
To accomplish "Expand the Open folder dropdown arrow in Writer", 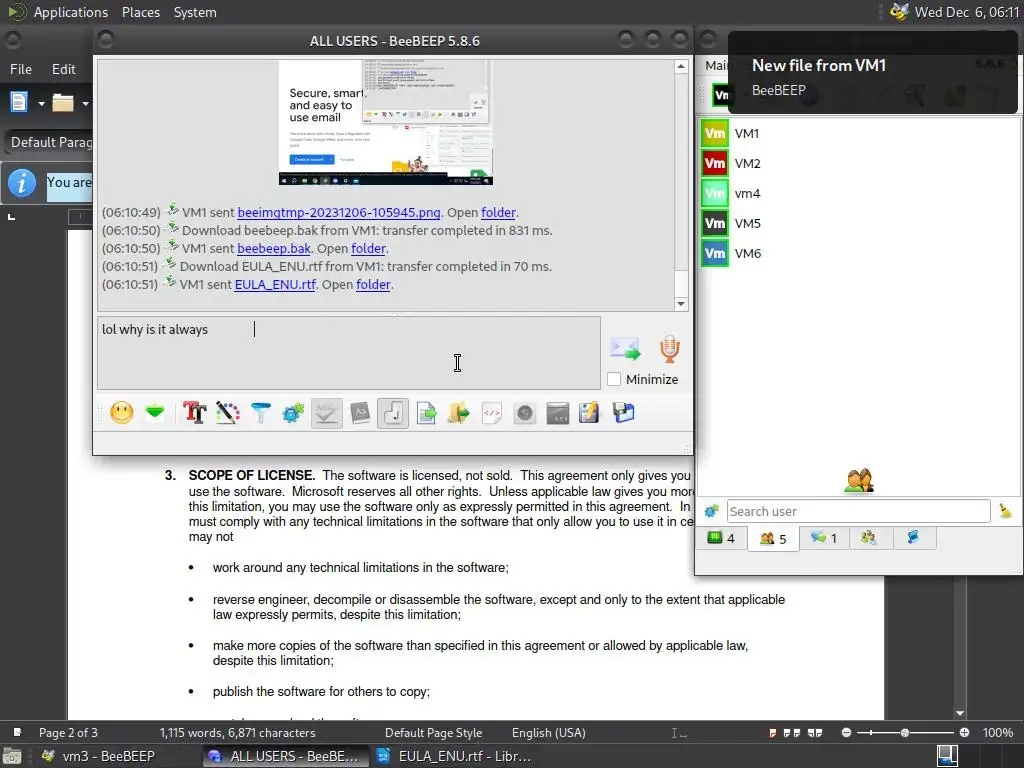I will (x=85, y=103).
